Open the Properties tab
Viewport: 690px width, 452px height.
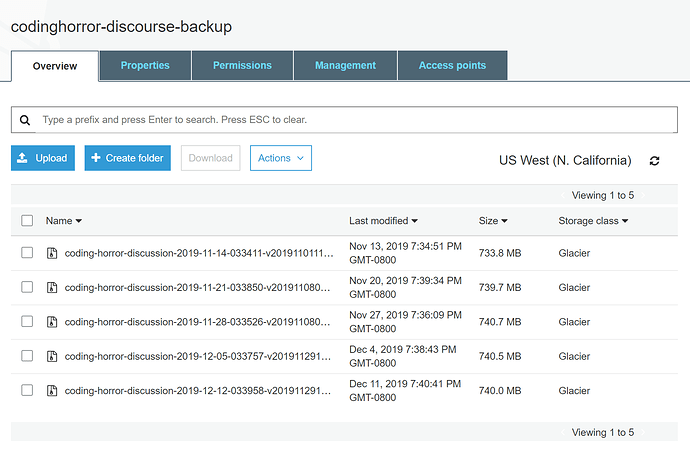point(145,66)
